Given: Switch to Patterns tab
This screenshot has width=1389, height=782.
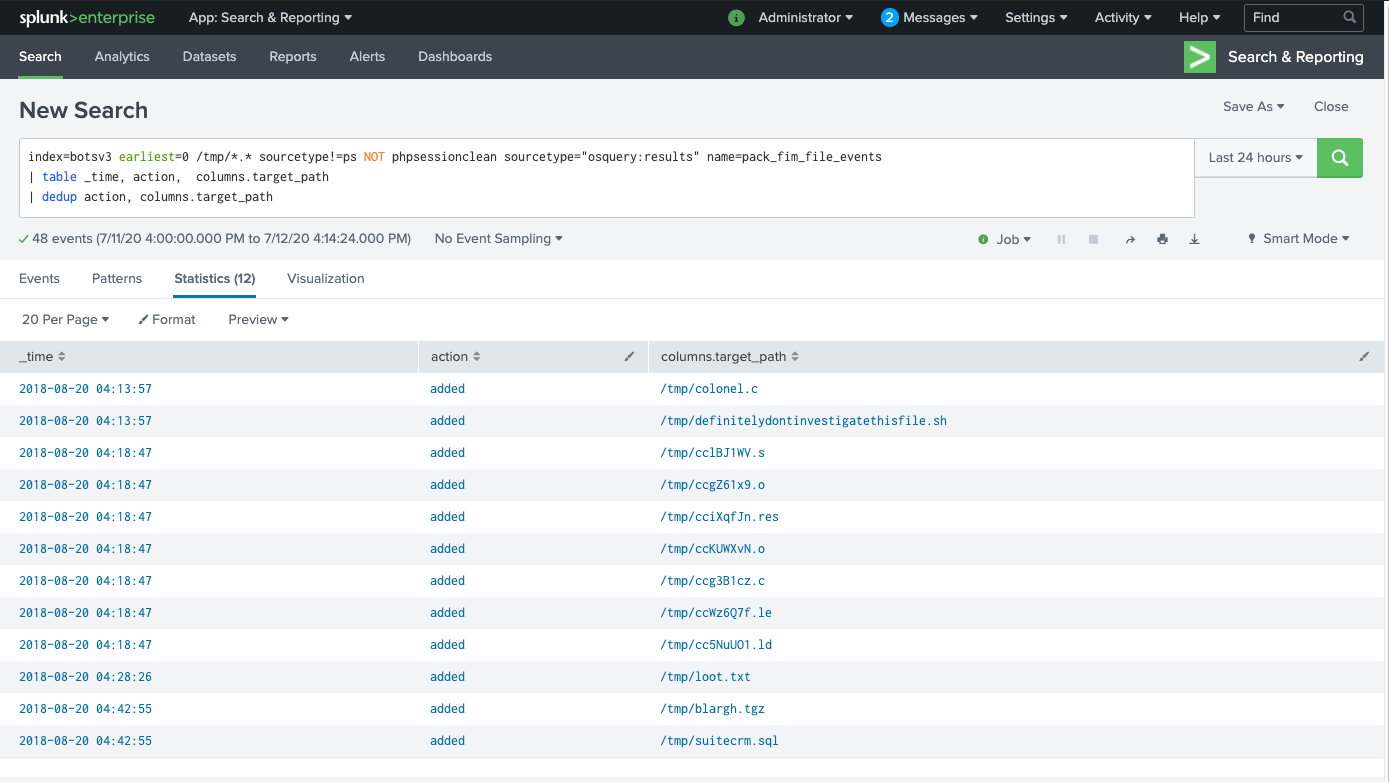Looking at the screenshot, I should coord(117,279).
